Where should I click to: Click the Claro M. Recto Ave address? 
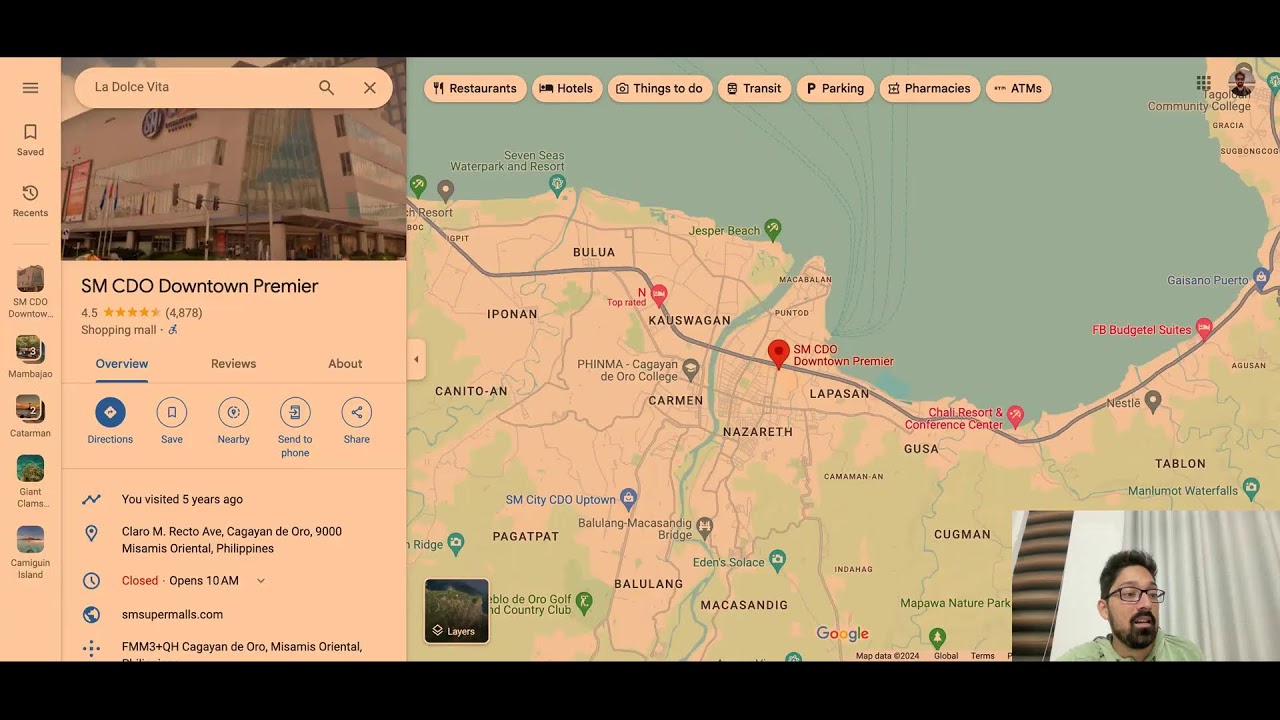[x=232, y=540]
